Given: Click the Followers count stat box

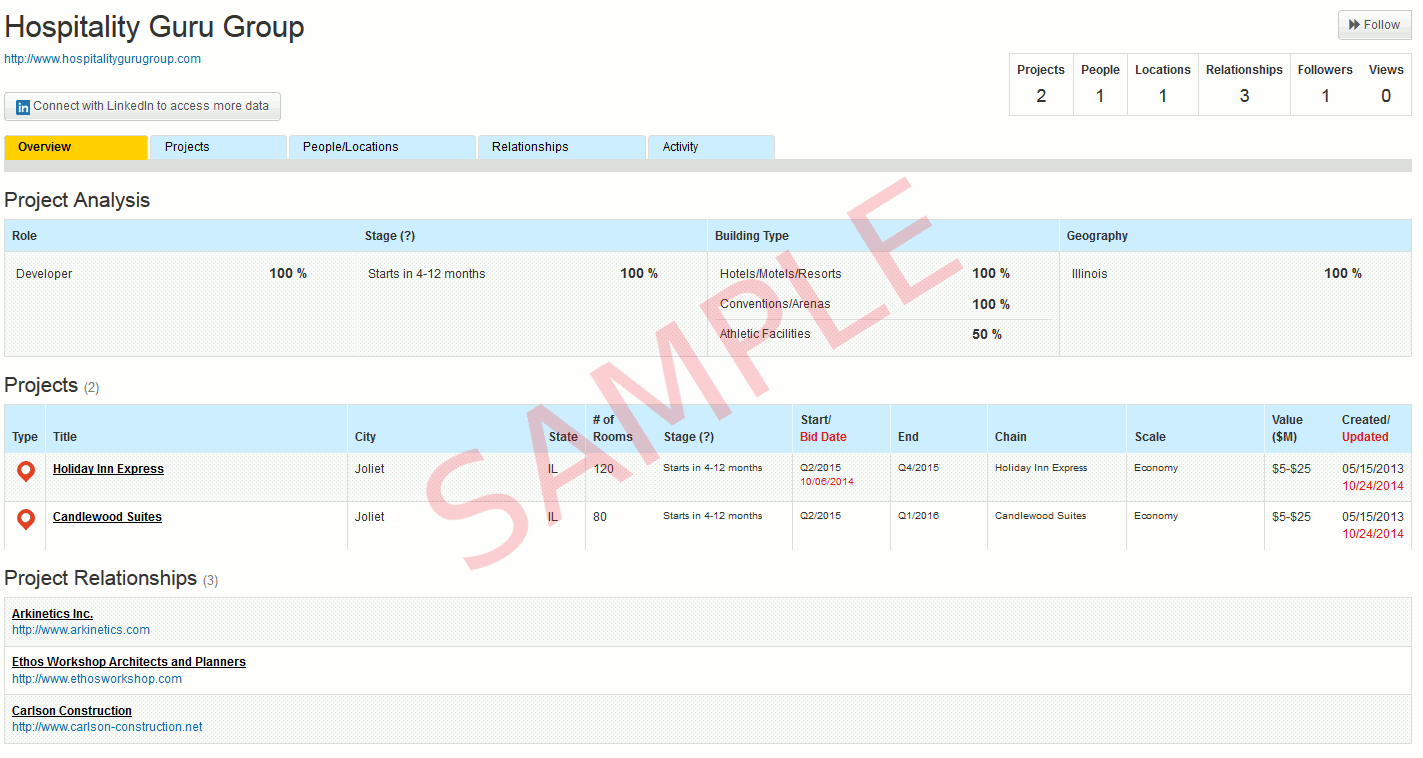Looking at the screenshot, I should pos(1325,84).
